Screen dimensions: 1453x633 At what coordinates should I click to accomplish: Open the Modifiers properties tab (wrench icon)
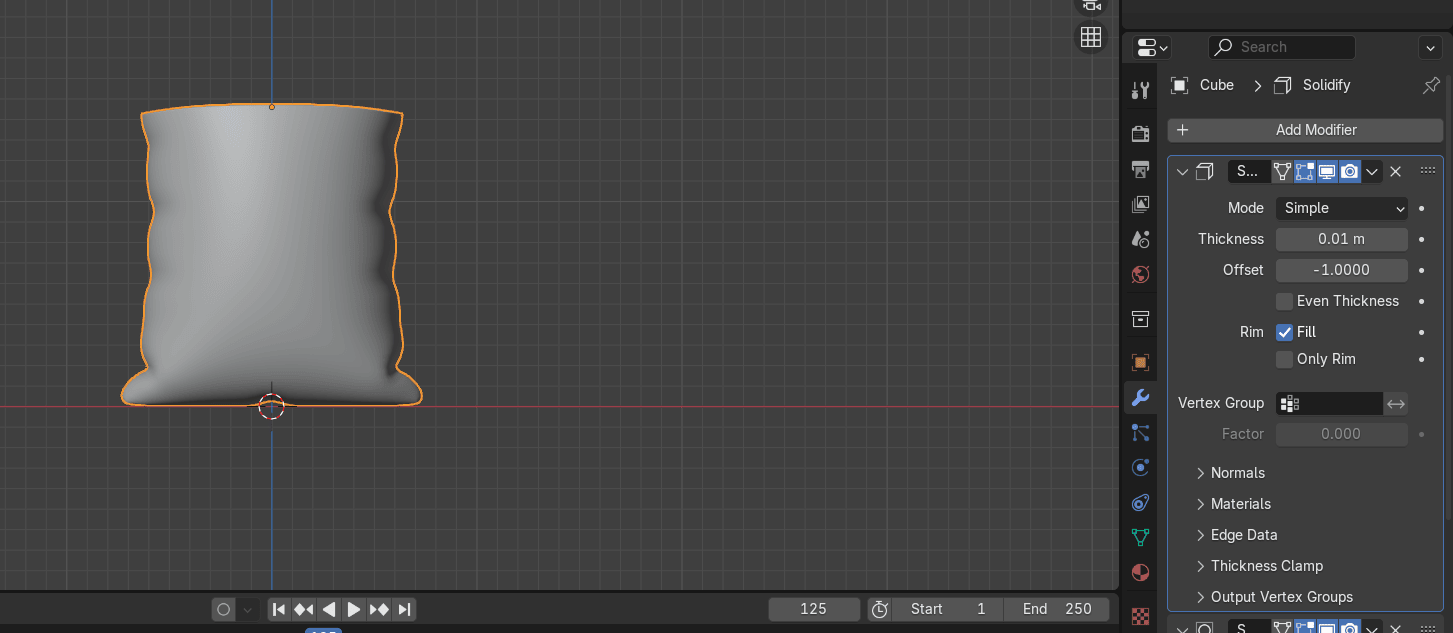(1140, 398)
